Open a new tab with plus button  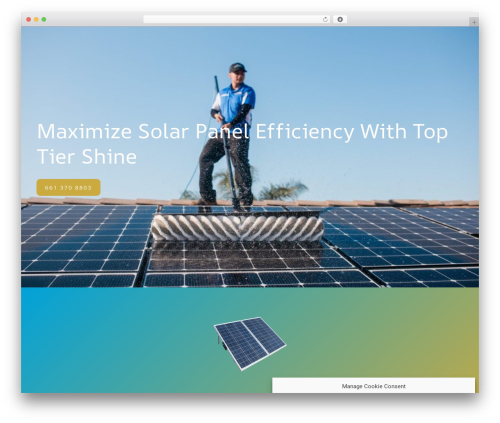(x=474, y=22)
